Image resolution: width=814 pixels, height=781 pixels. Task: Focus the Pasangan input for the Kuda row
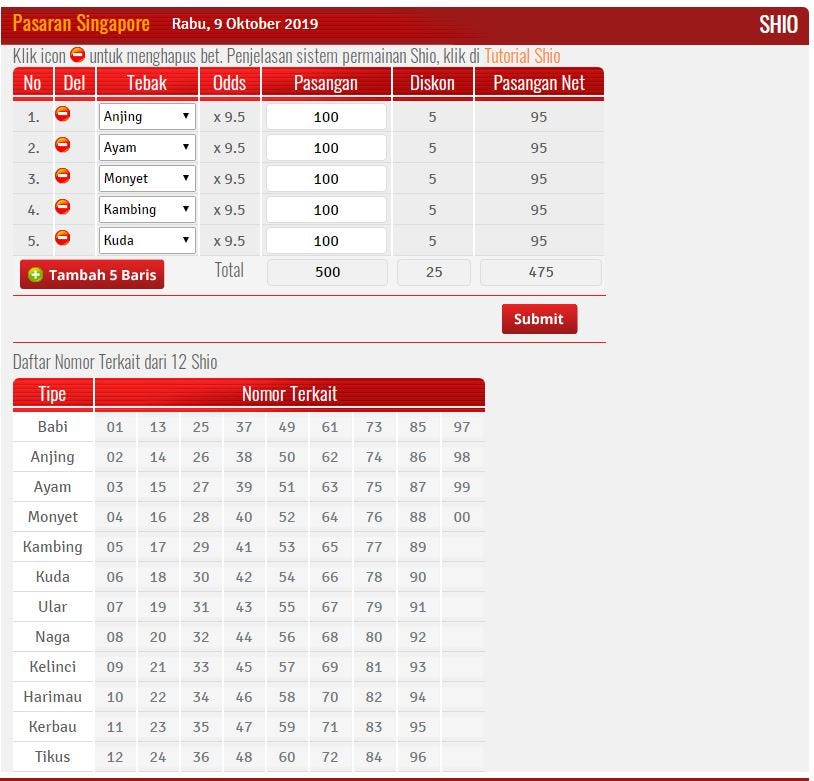(326, 241)
